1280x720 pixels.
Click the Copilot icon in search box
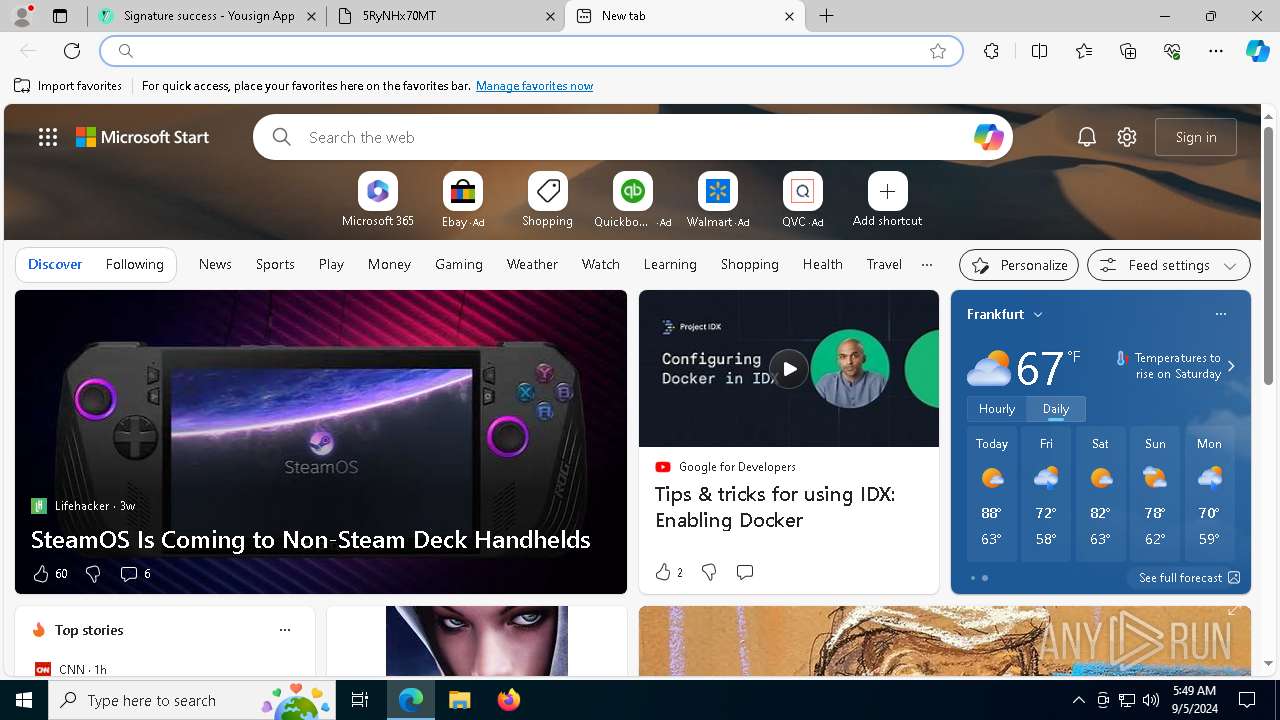click(x=988, y=137)
